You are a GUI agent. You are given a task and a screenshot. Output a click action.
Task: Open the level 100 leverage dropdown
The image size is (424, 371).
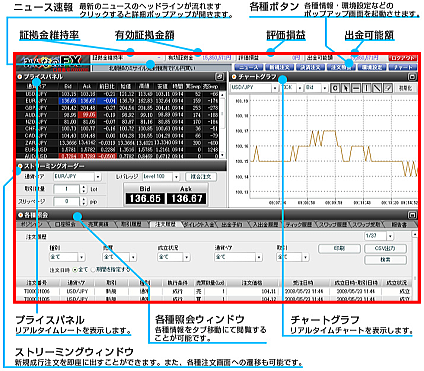[176, 177]
